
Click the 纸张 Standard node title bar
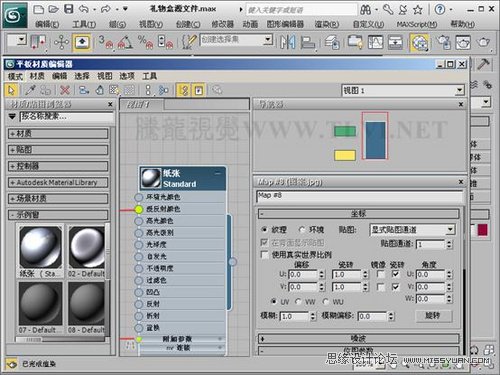click(x=183, y=178)
